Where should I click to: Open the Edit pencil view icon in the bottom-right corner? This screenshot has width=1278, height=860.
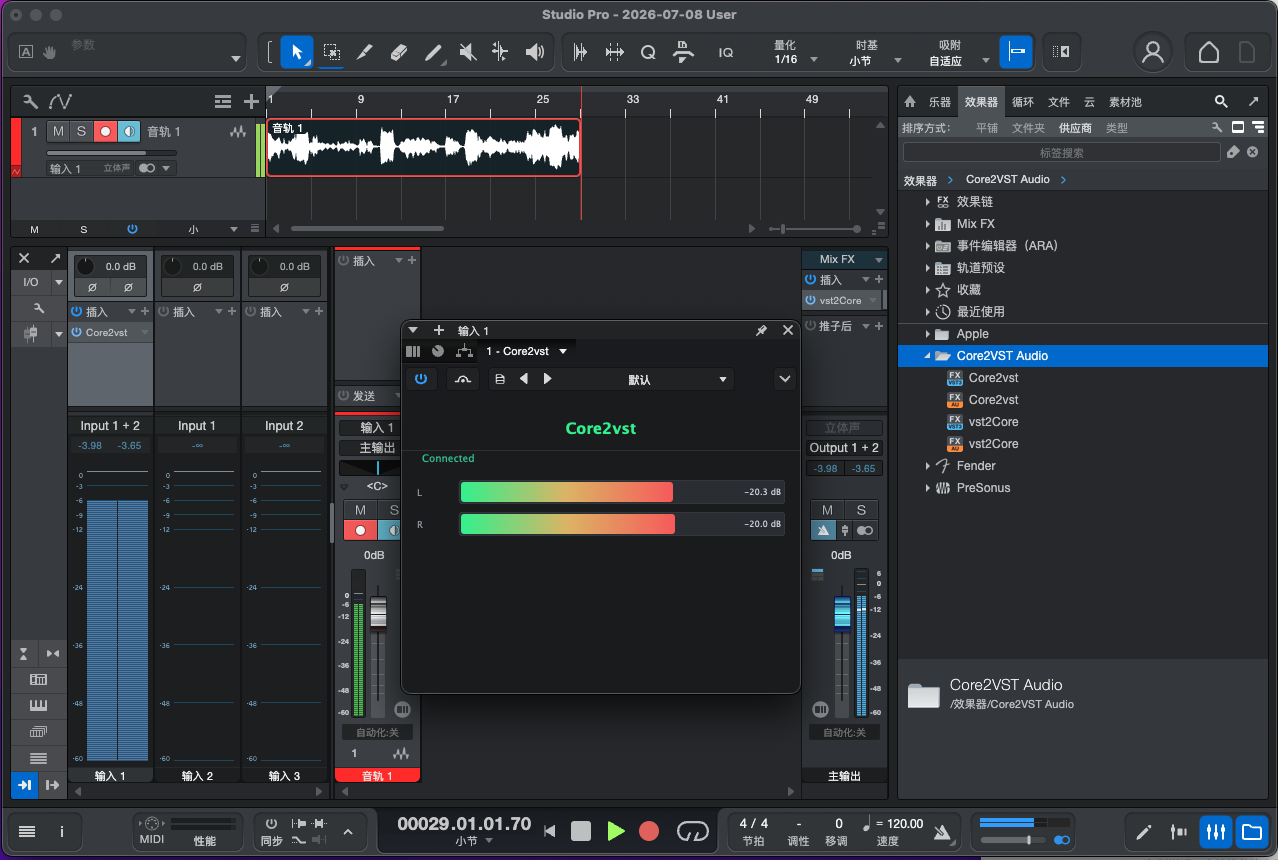click(x=1144, y=831)
